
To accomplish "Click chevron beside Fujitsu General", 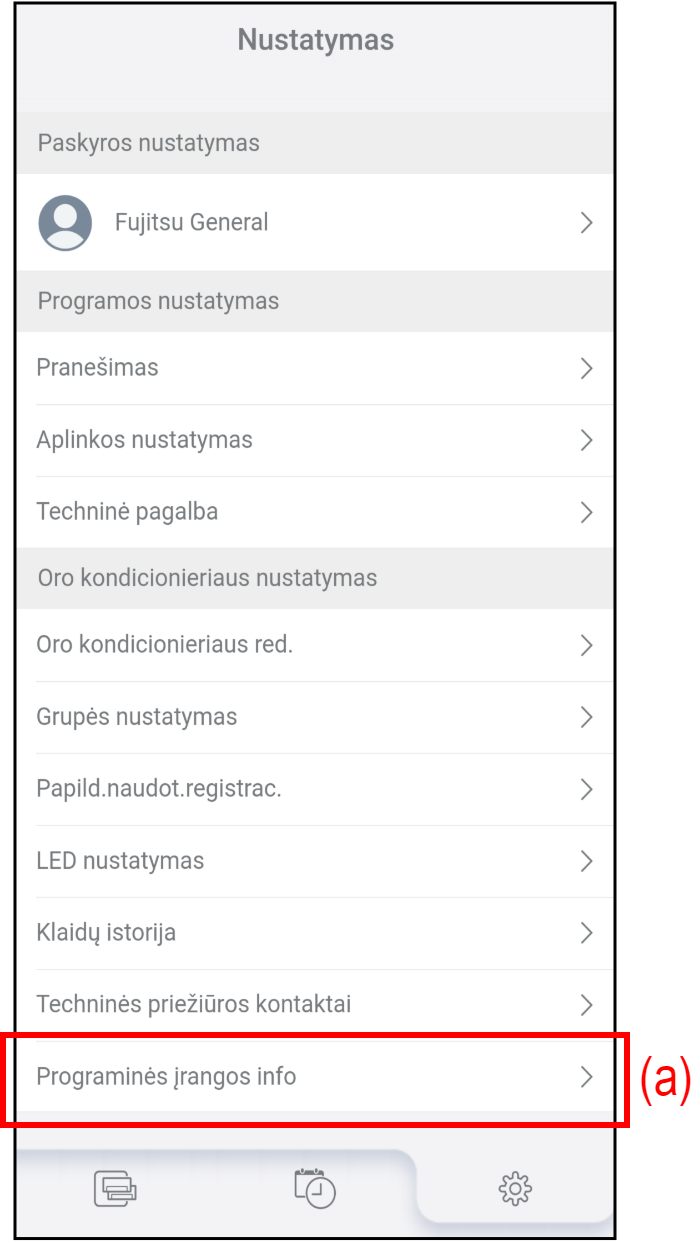I will [587, 222].
